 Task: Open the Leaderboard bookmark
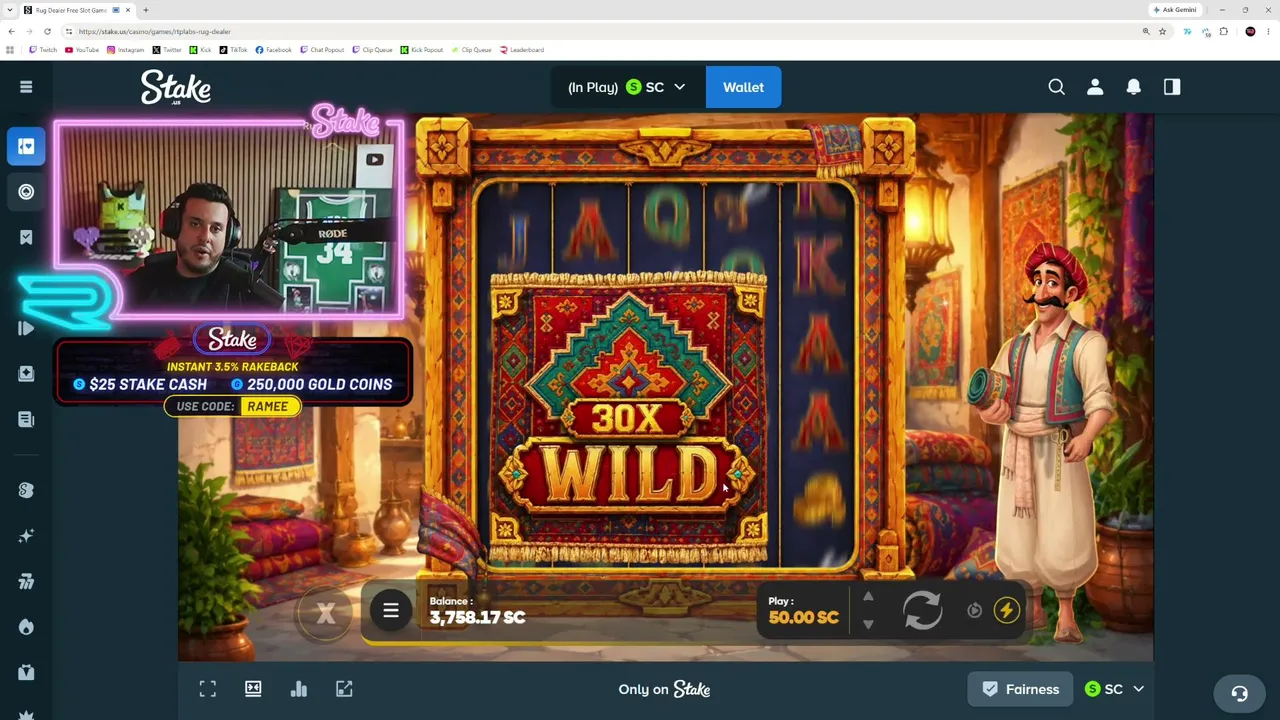[522, 49]
